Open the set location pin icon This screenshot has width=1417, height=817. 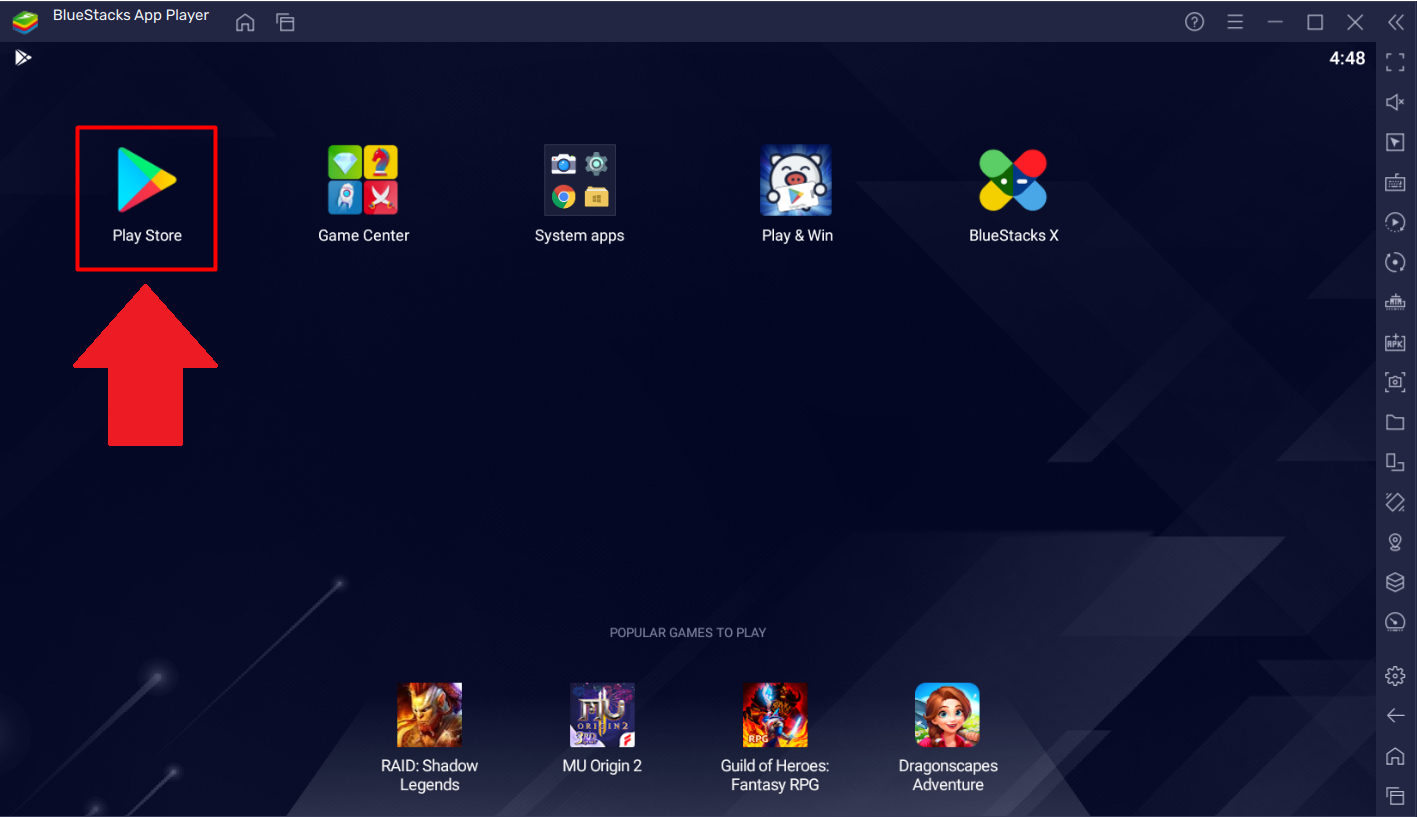1395,542
